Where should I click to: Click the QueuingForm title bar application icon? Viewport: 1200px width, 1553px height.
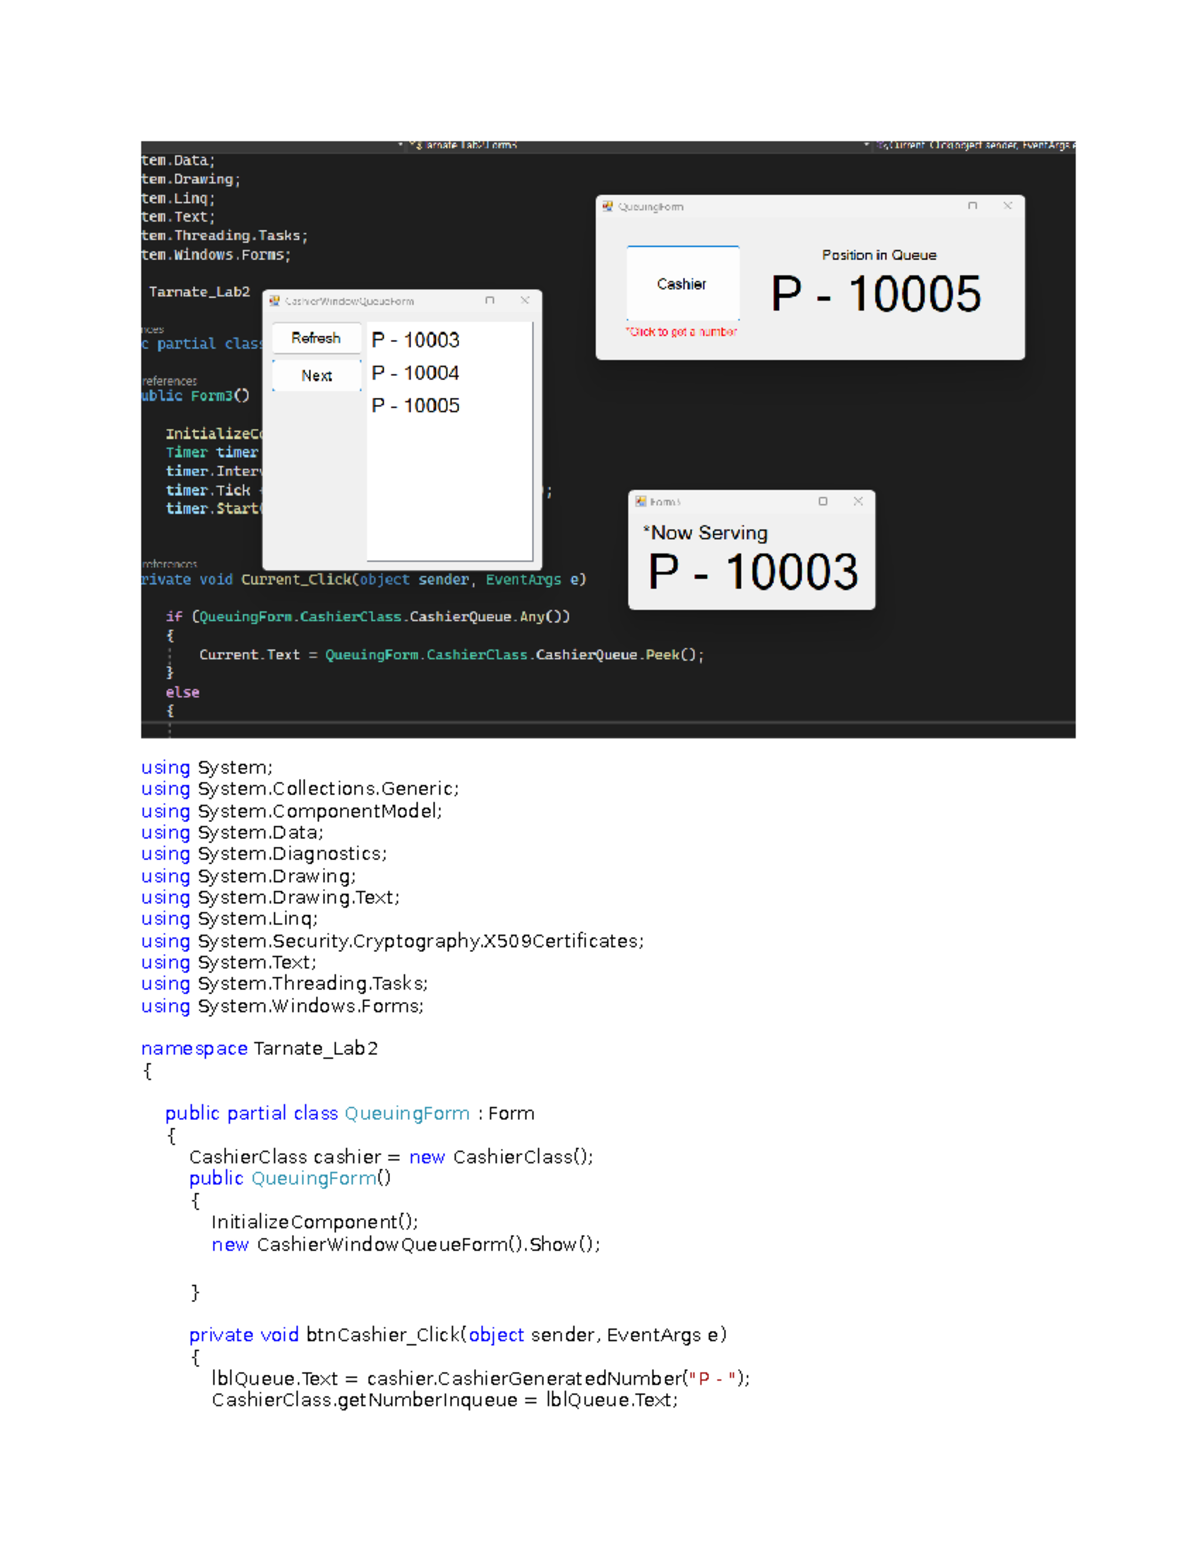coord(608,205)
